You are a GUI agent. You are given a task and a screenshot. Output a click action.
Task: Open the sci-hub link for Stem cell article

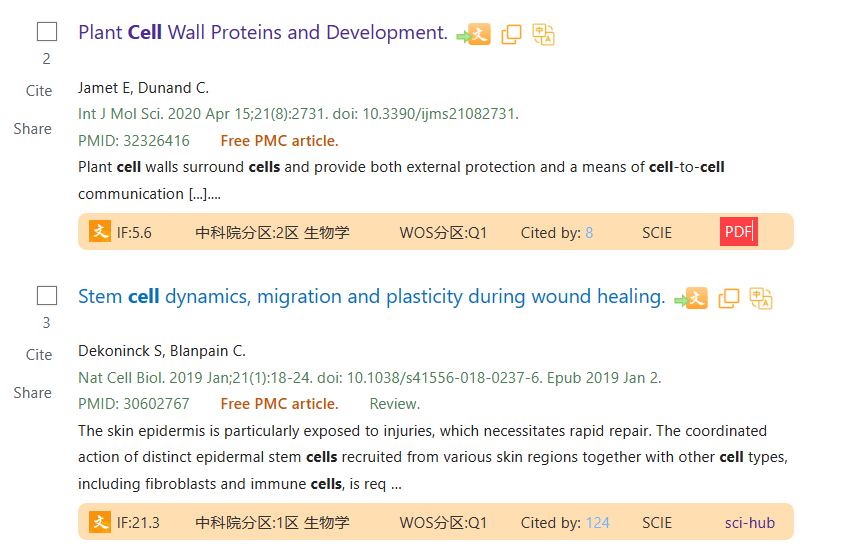click(x=750, y=523)
